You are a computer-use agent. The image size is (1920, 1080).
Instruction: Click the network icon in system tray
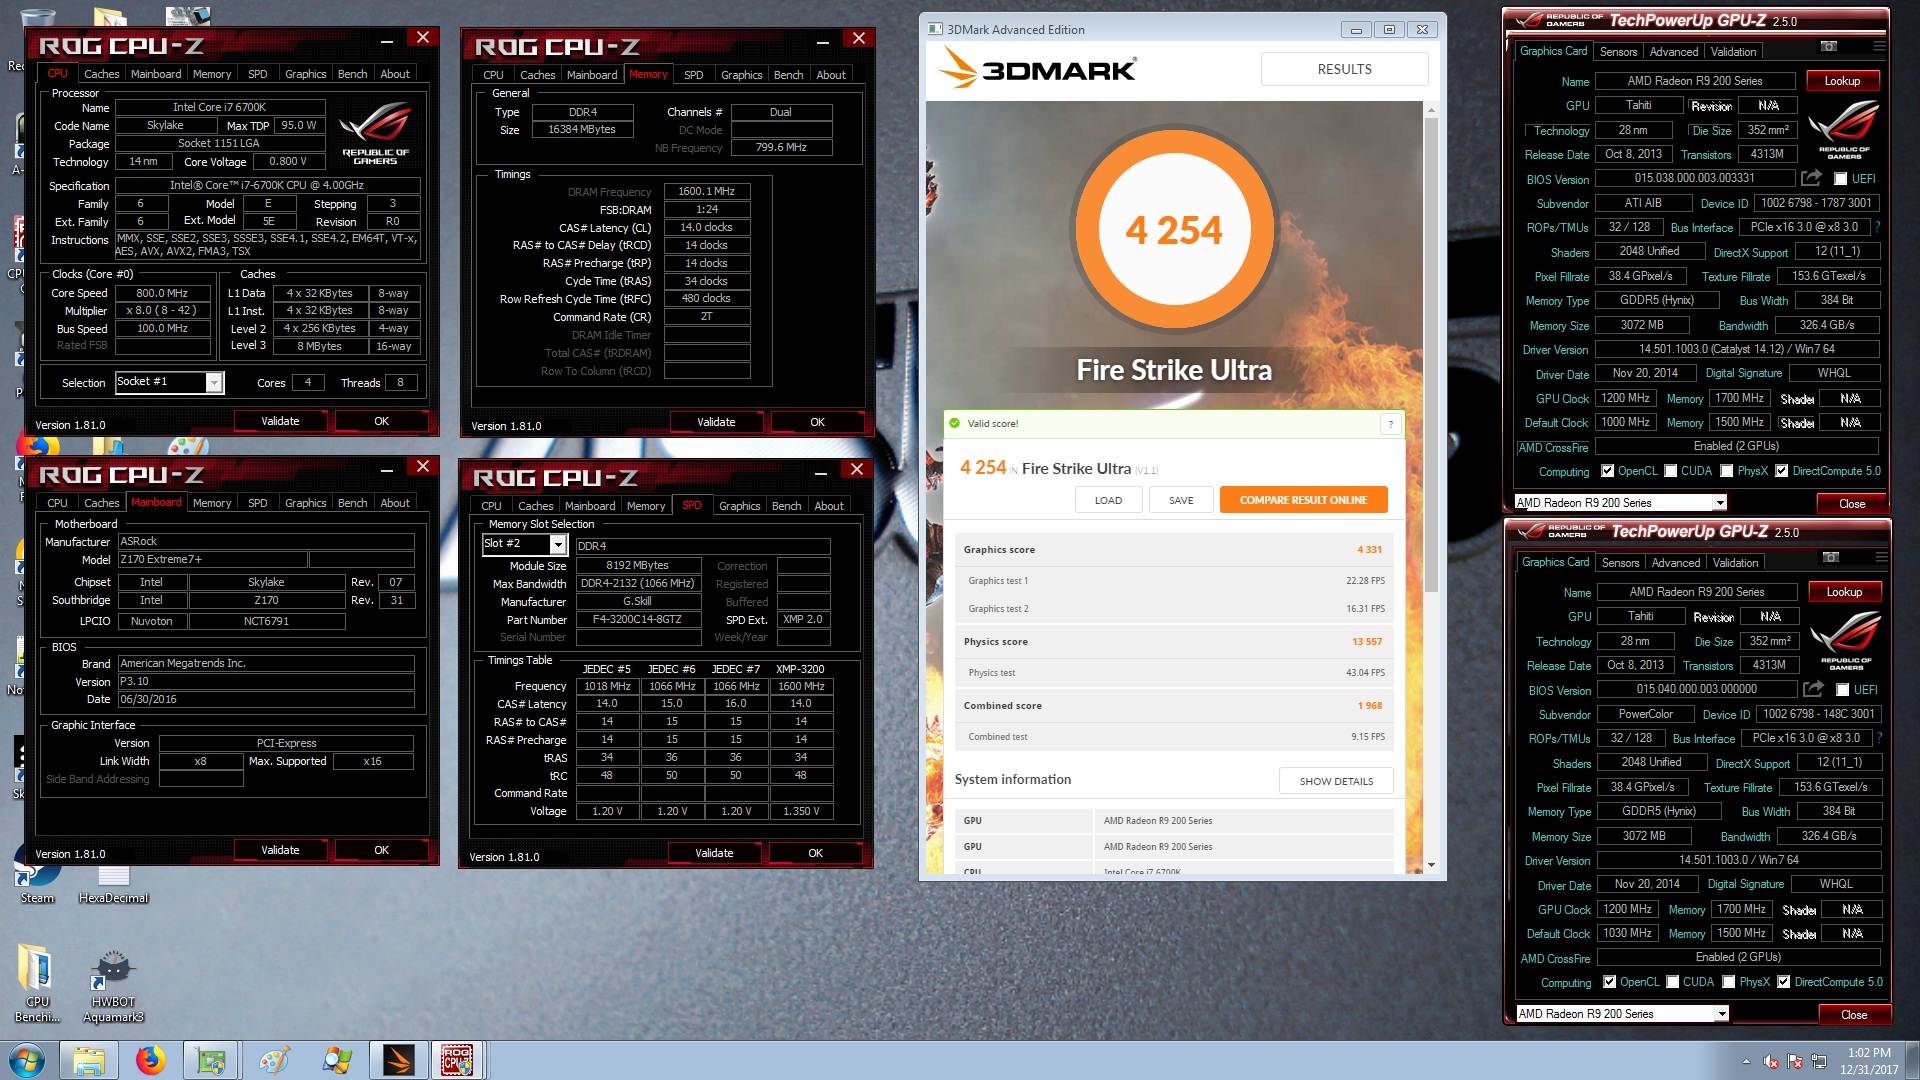click(x=1819, y=1061)
